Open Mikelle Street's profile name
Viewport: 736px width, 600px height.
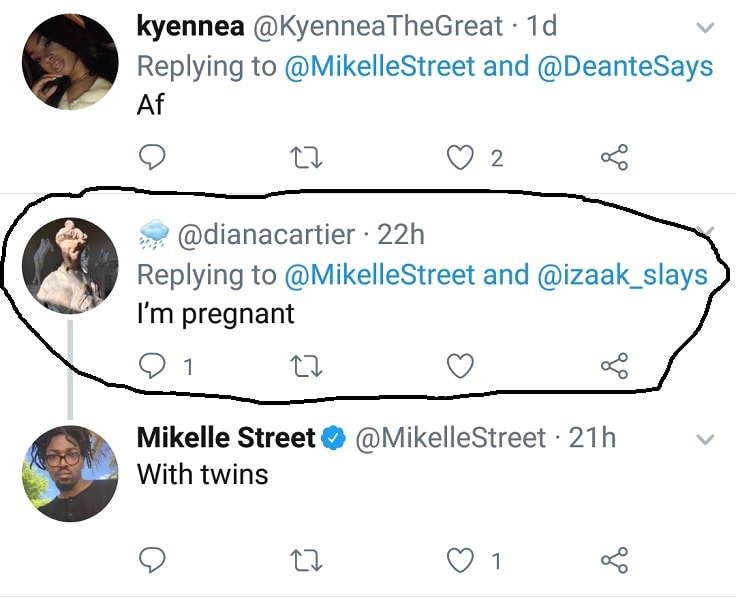pyautogui.click(x=226, y=438)
